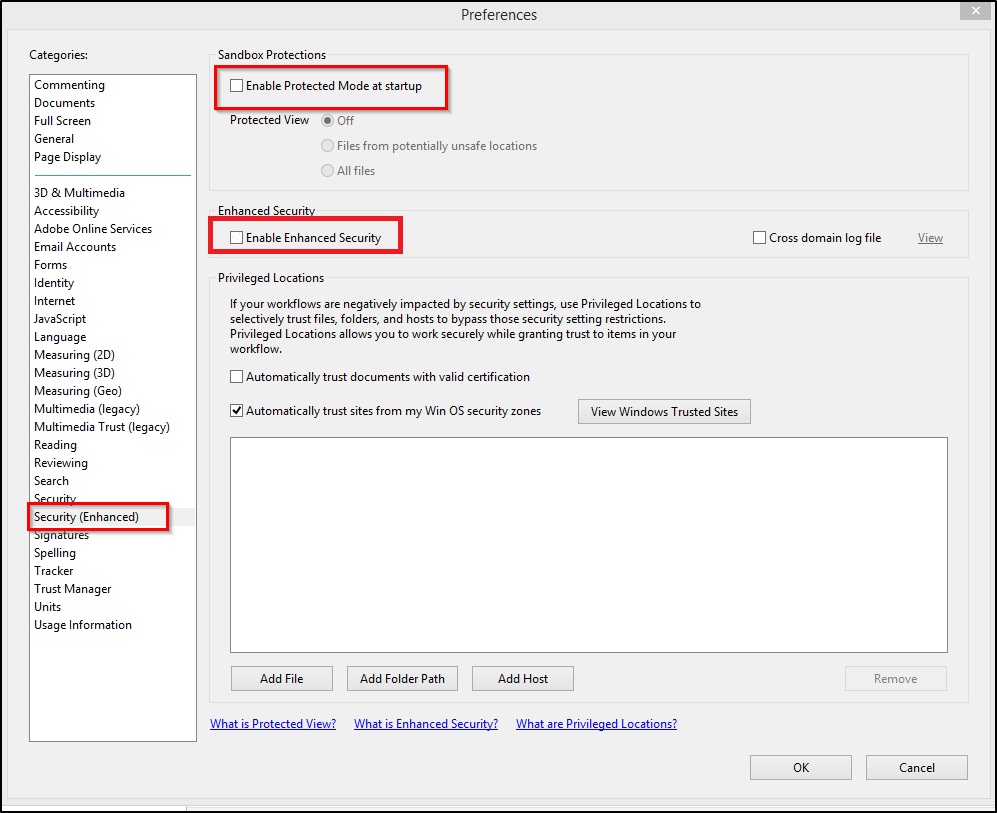Select Trust Manager category
Image resolution: width=997 pixels, height=813 pixels.
point(72,589)
